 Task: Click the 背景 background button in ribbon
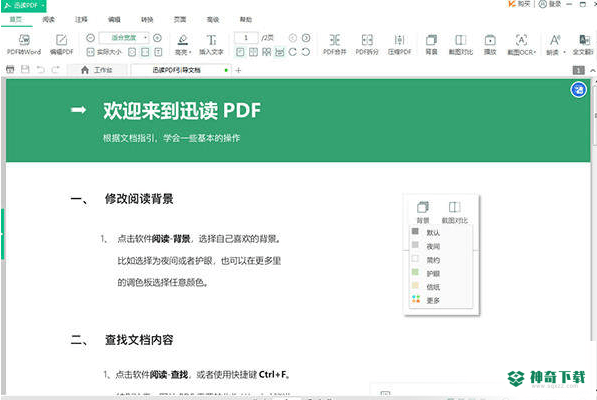[x=431, y=45]
